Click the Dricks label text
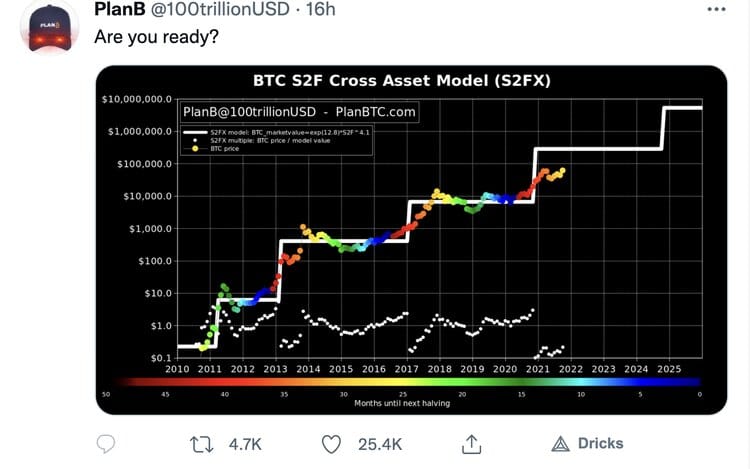The width and height of the screenshot is (750, 469). pyautogui.click(x=600, y=443)
